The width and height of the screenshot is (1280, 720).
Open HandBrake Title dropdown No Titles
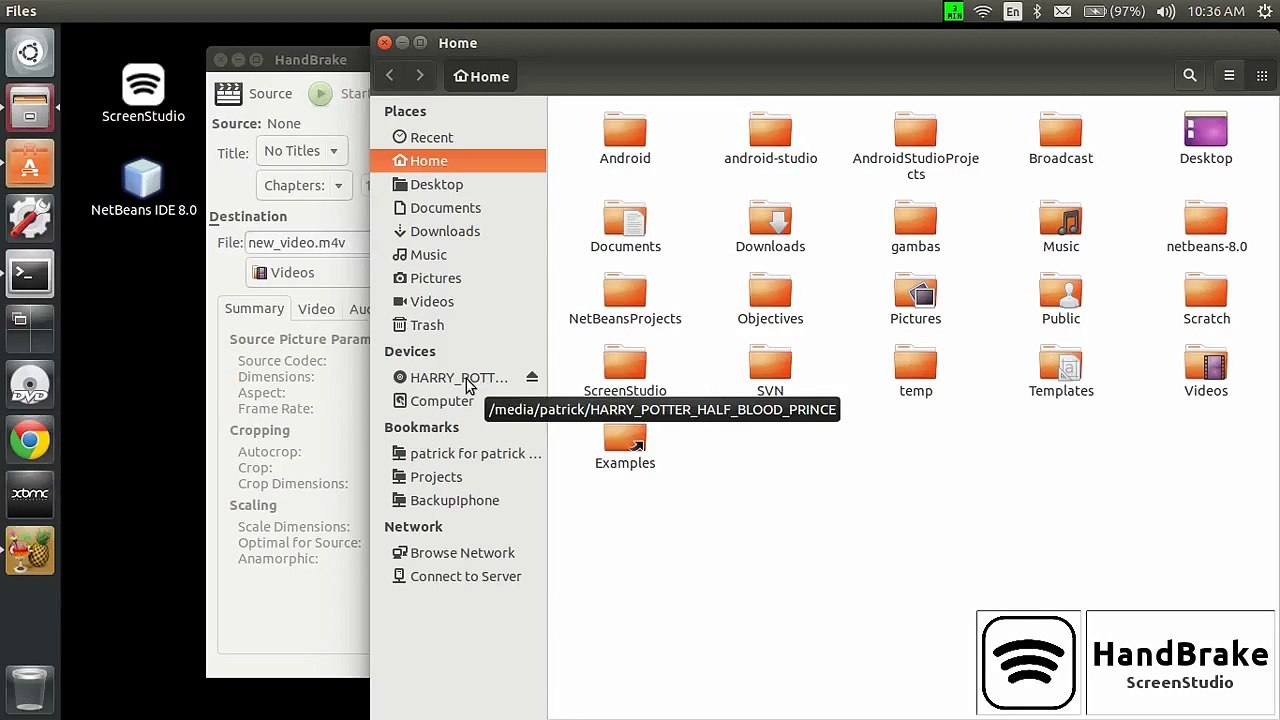tap(301, 151)
